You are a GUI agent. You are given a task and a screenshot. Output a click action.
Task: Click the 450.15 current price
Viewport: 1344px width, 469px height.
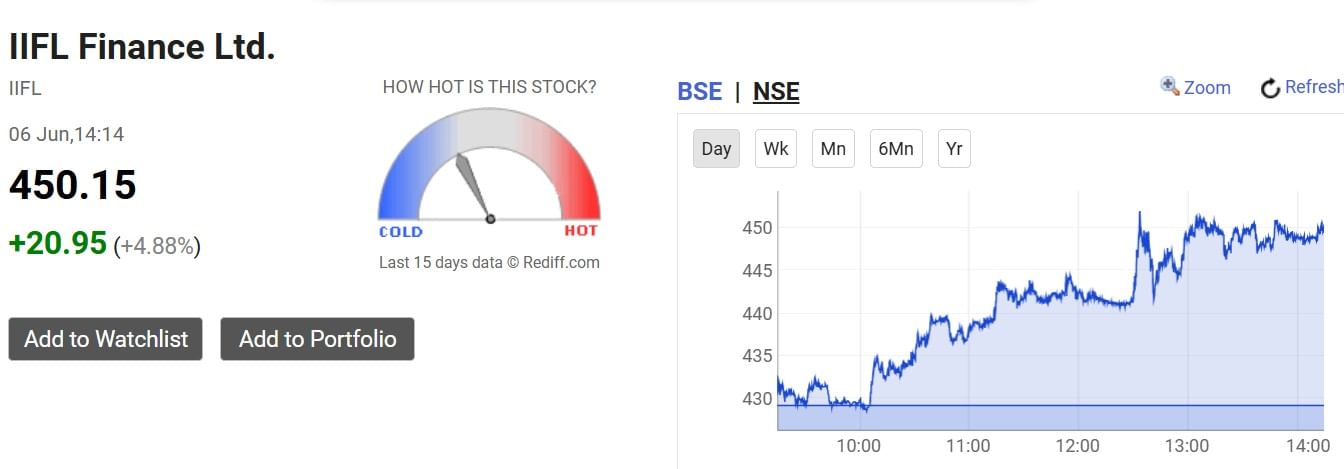point(72,186)
